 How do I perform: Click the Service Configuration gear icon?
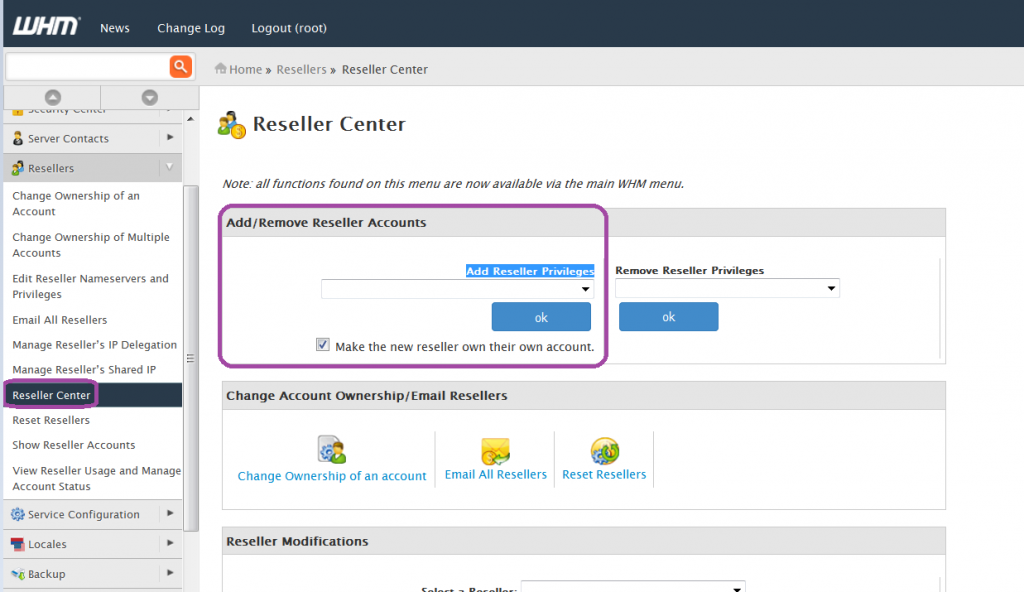(x=17, y=514)
